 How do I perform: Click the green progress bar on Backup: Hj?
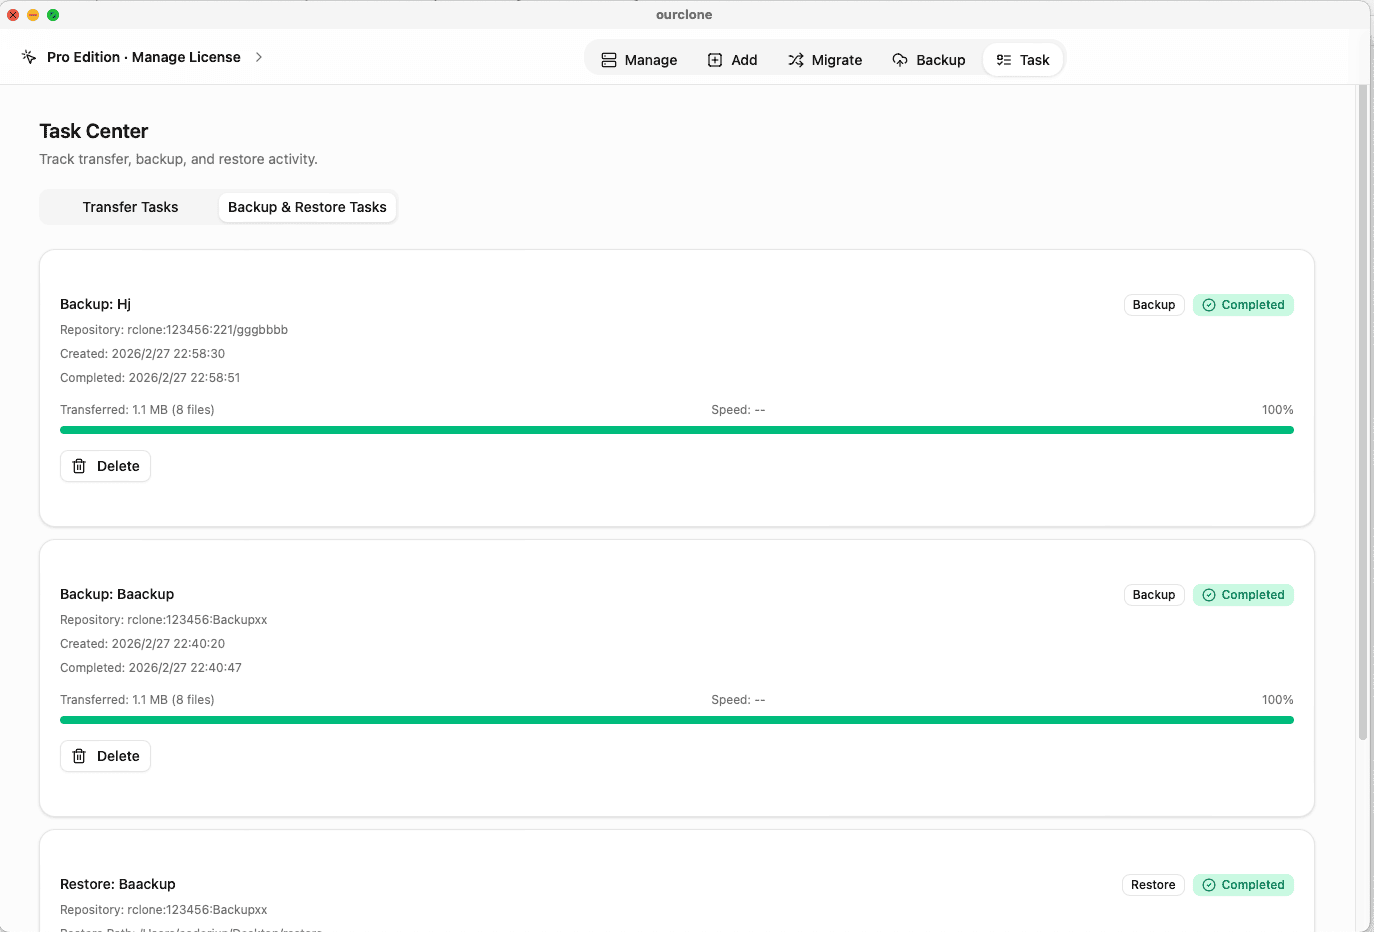click(677, 429)
